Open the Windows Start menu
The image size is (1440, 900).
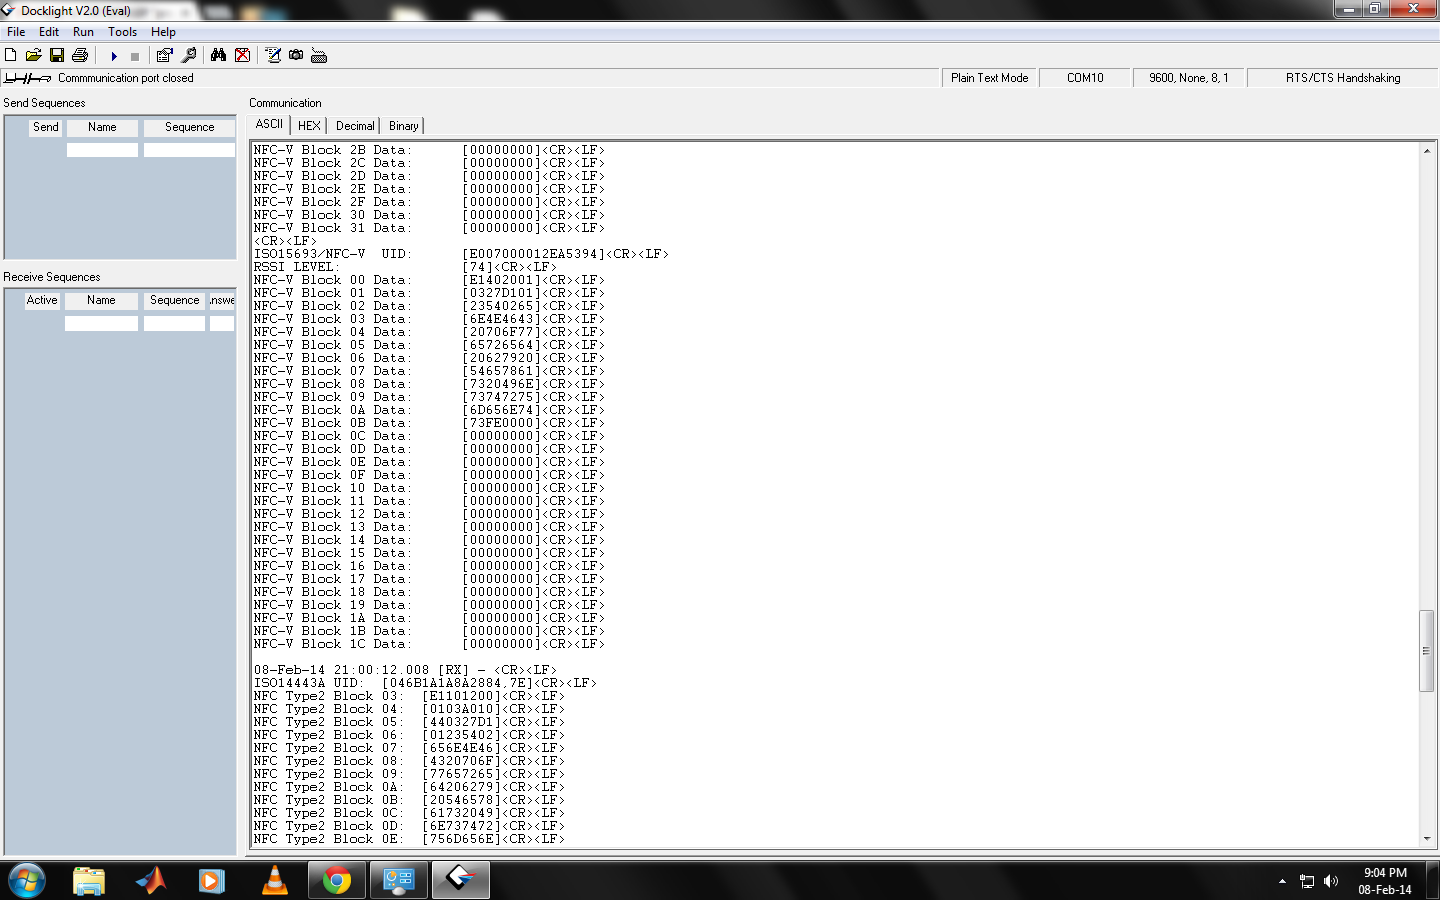26,881
